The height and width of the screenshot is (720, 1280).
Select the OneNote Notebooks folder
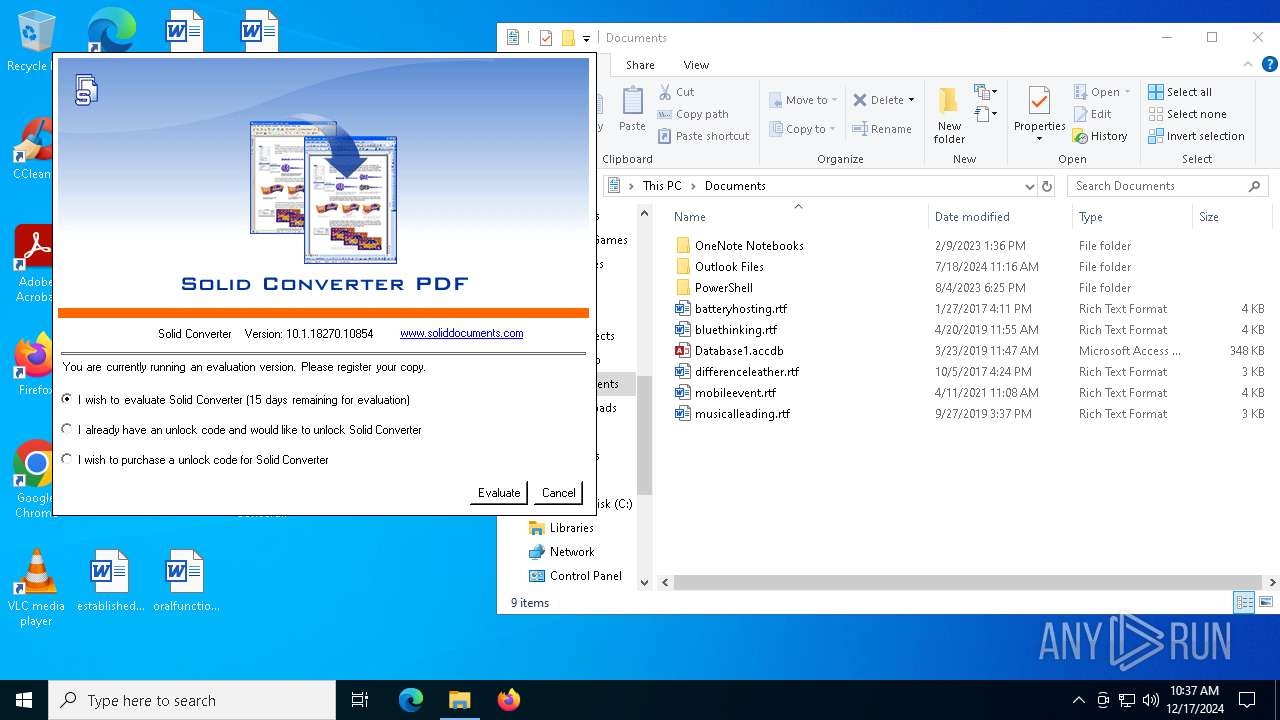pos(749,246)
